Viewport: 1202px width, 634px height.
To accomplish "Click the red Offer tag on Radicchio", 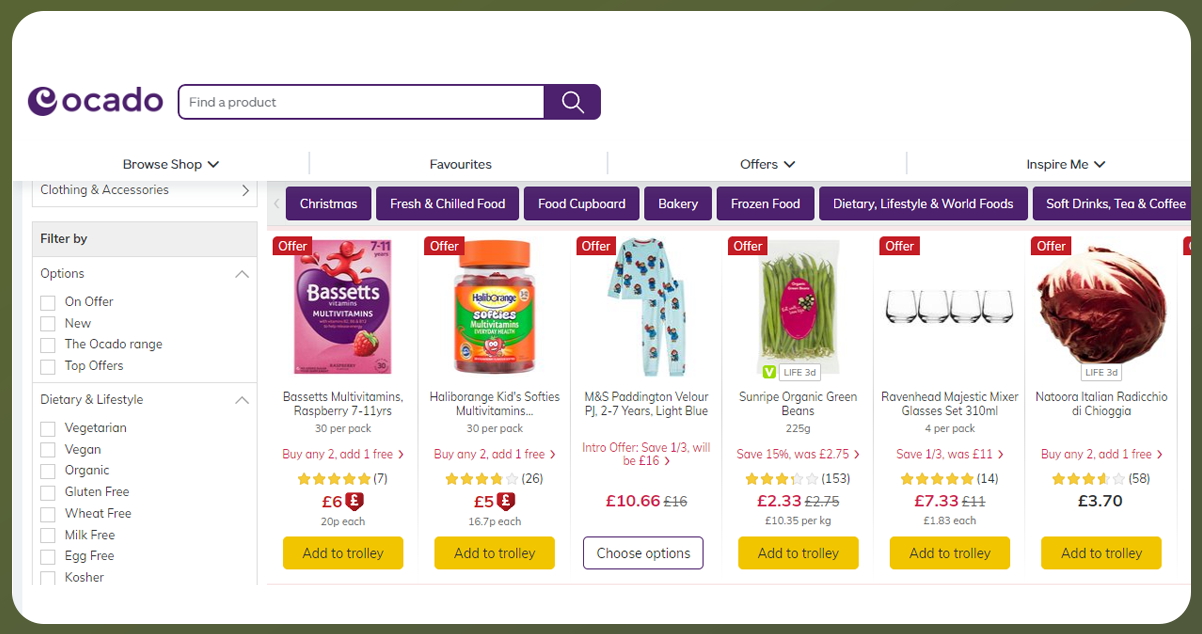I will pos(1051,246).
